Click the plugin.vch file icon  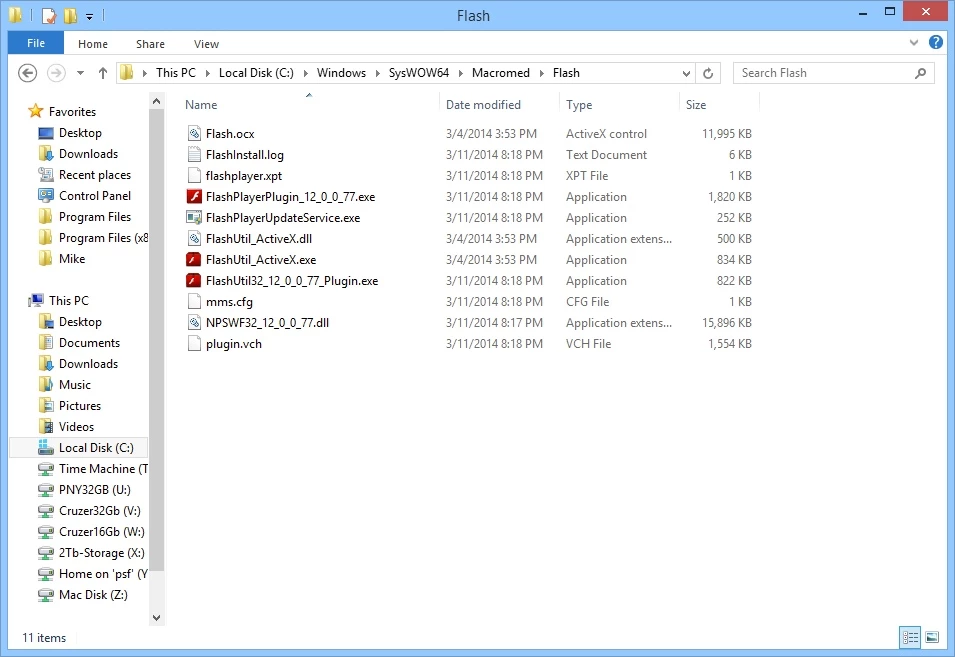(194, 343)
